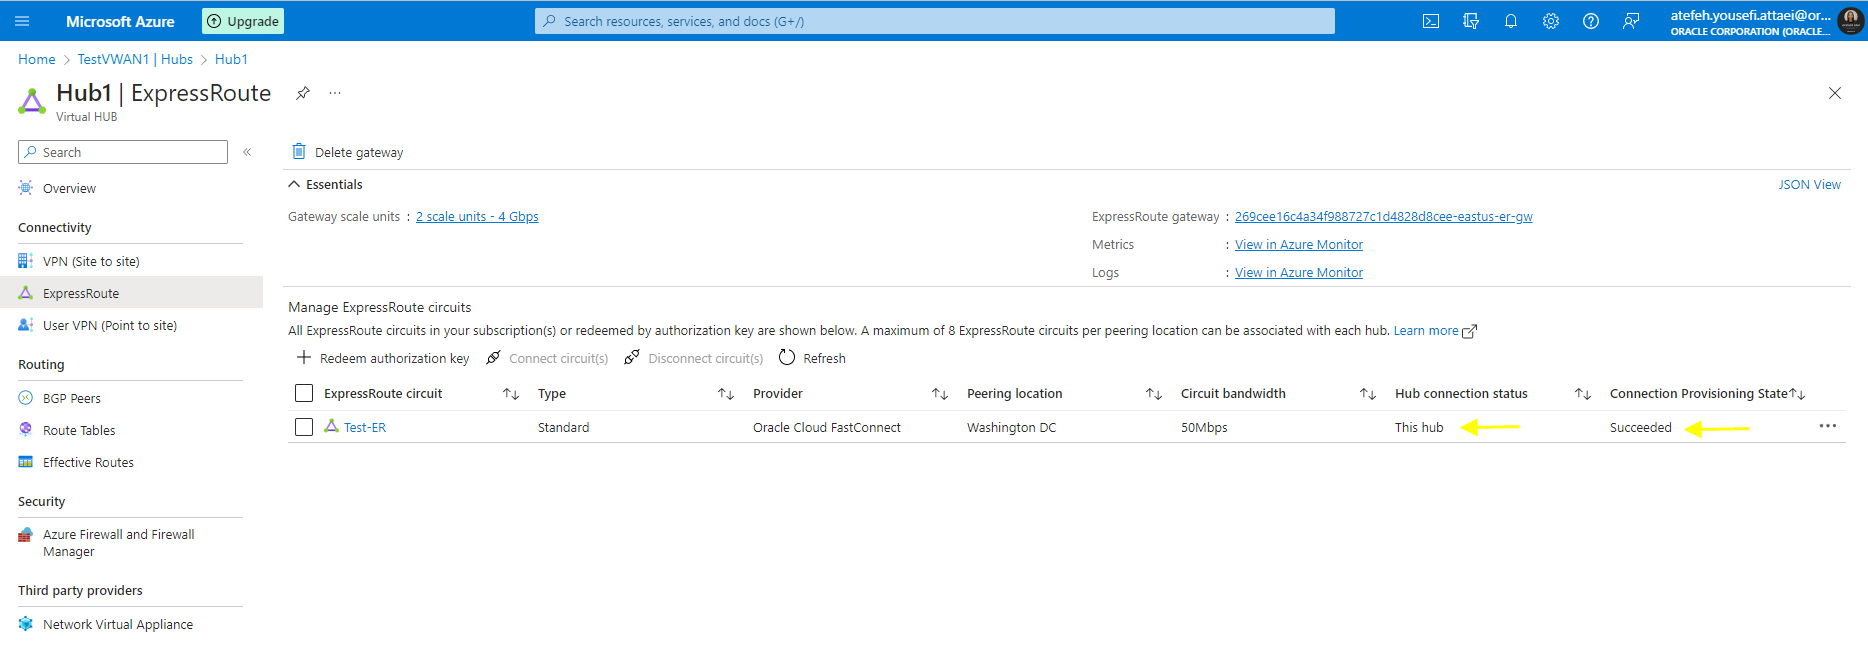This screenshot has height=647, width=1868.
Task: Open Cloud Shell from the top bar
Action: tap(1431, 21)
